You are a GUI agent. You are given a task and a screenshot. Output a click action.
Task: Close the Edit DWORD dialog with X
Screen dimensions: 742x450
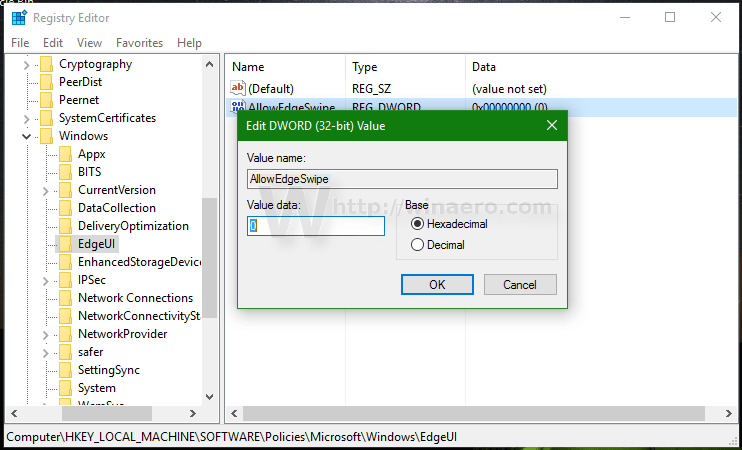coord(552,125)
